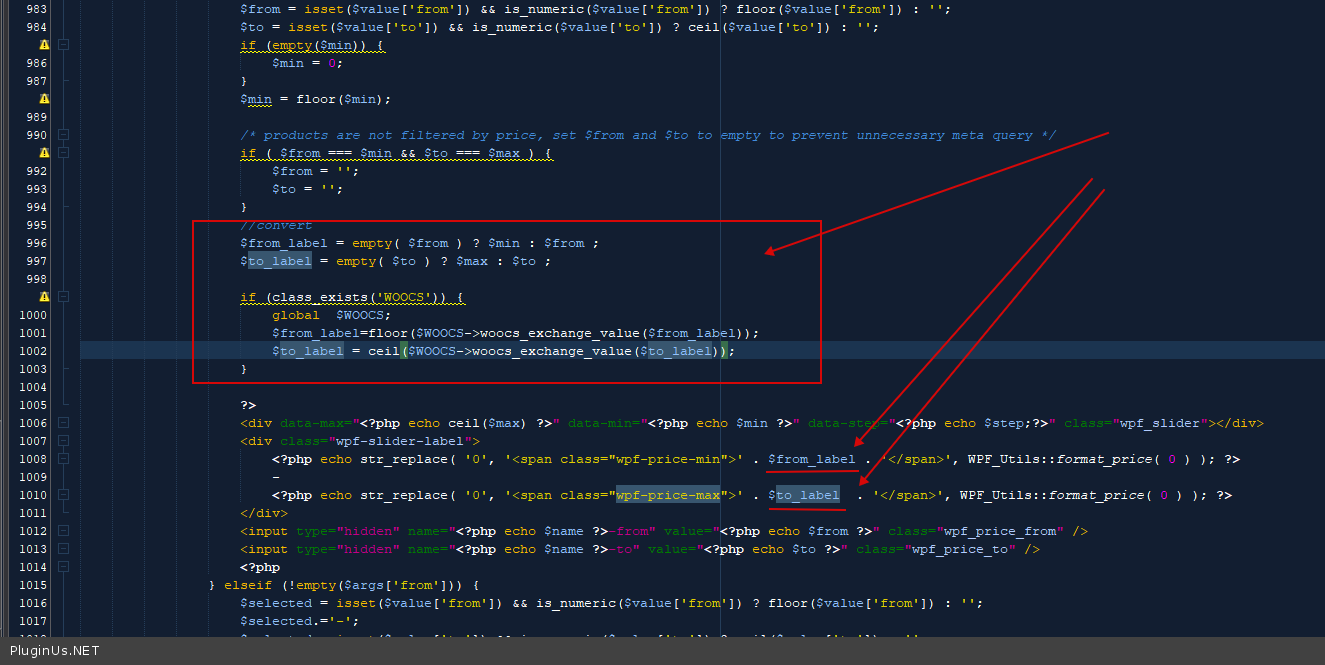The height and width of the screenshot is (665, 1325).
Task: Click highlighted $to_label variable on line 1010
Action: coord(807,495)
